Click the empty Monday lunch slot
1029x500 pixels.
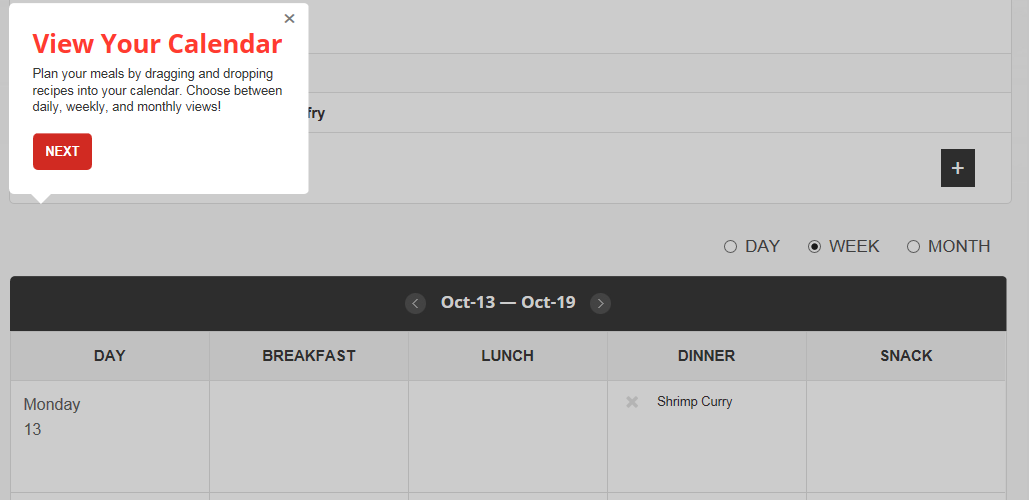pos(507,435)
